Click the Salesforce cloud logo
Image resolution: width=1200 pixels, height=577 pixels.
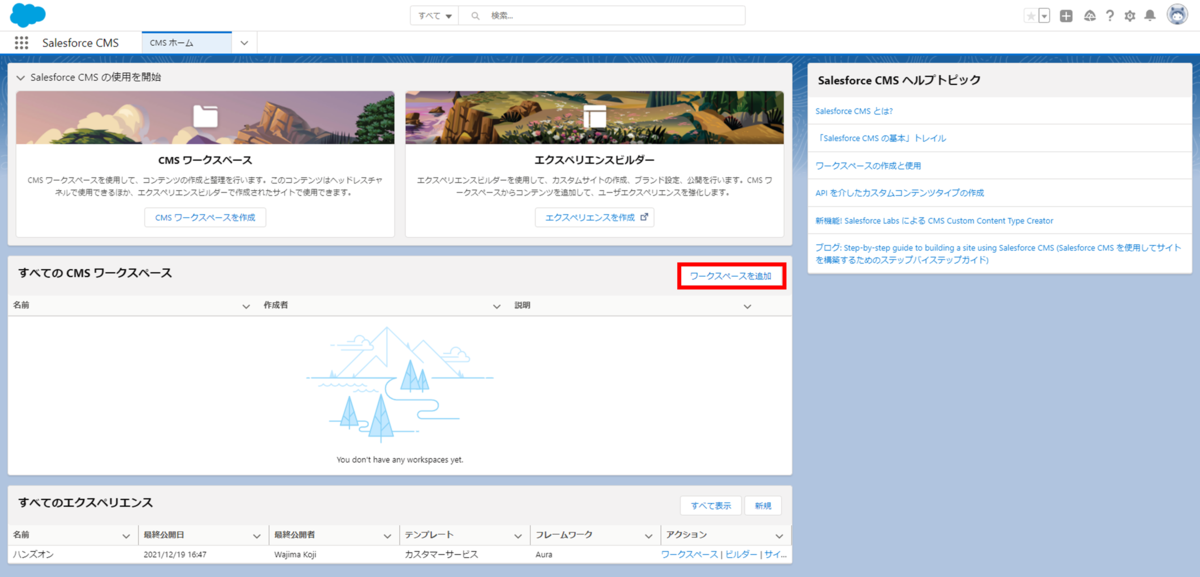pos(28,15)
